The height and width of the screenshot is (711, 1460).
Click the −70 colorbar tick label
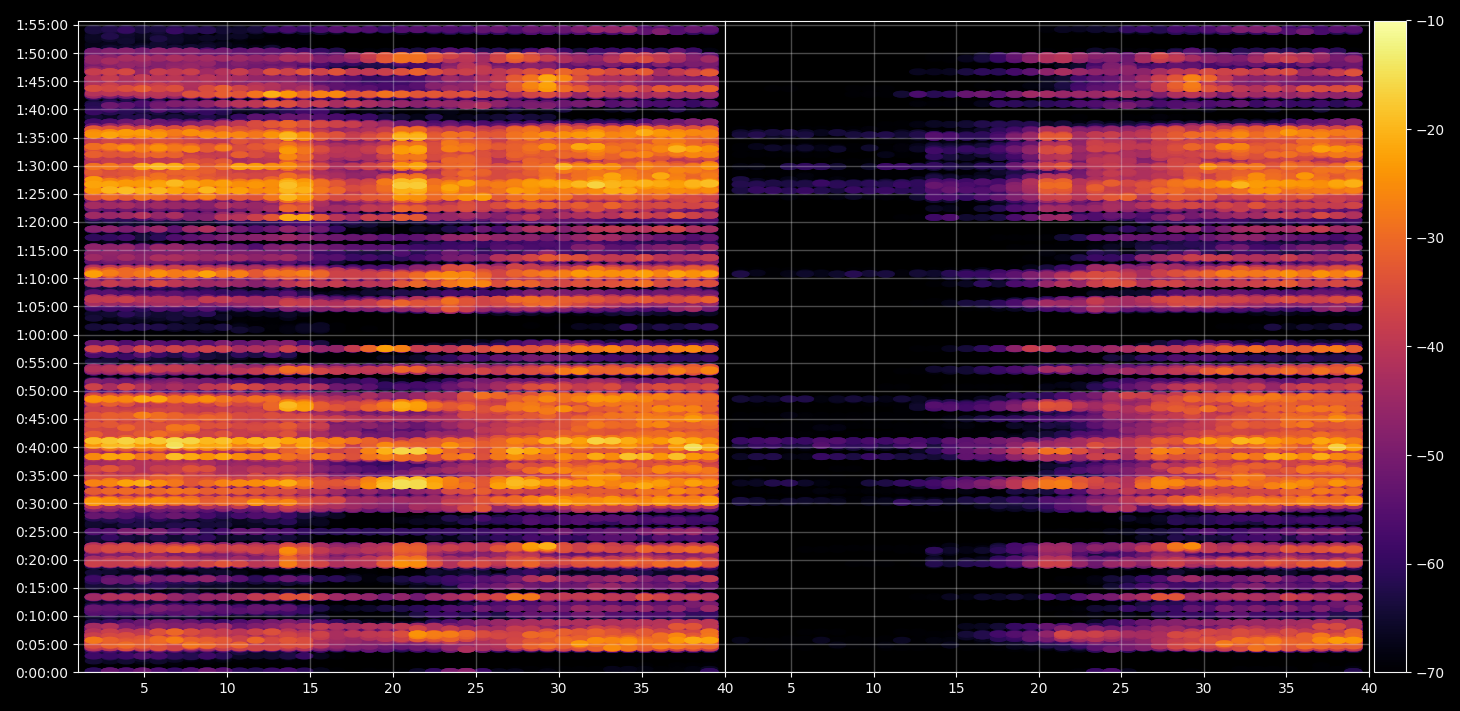1430,673
